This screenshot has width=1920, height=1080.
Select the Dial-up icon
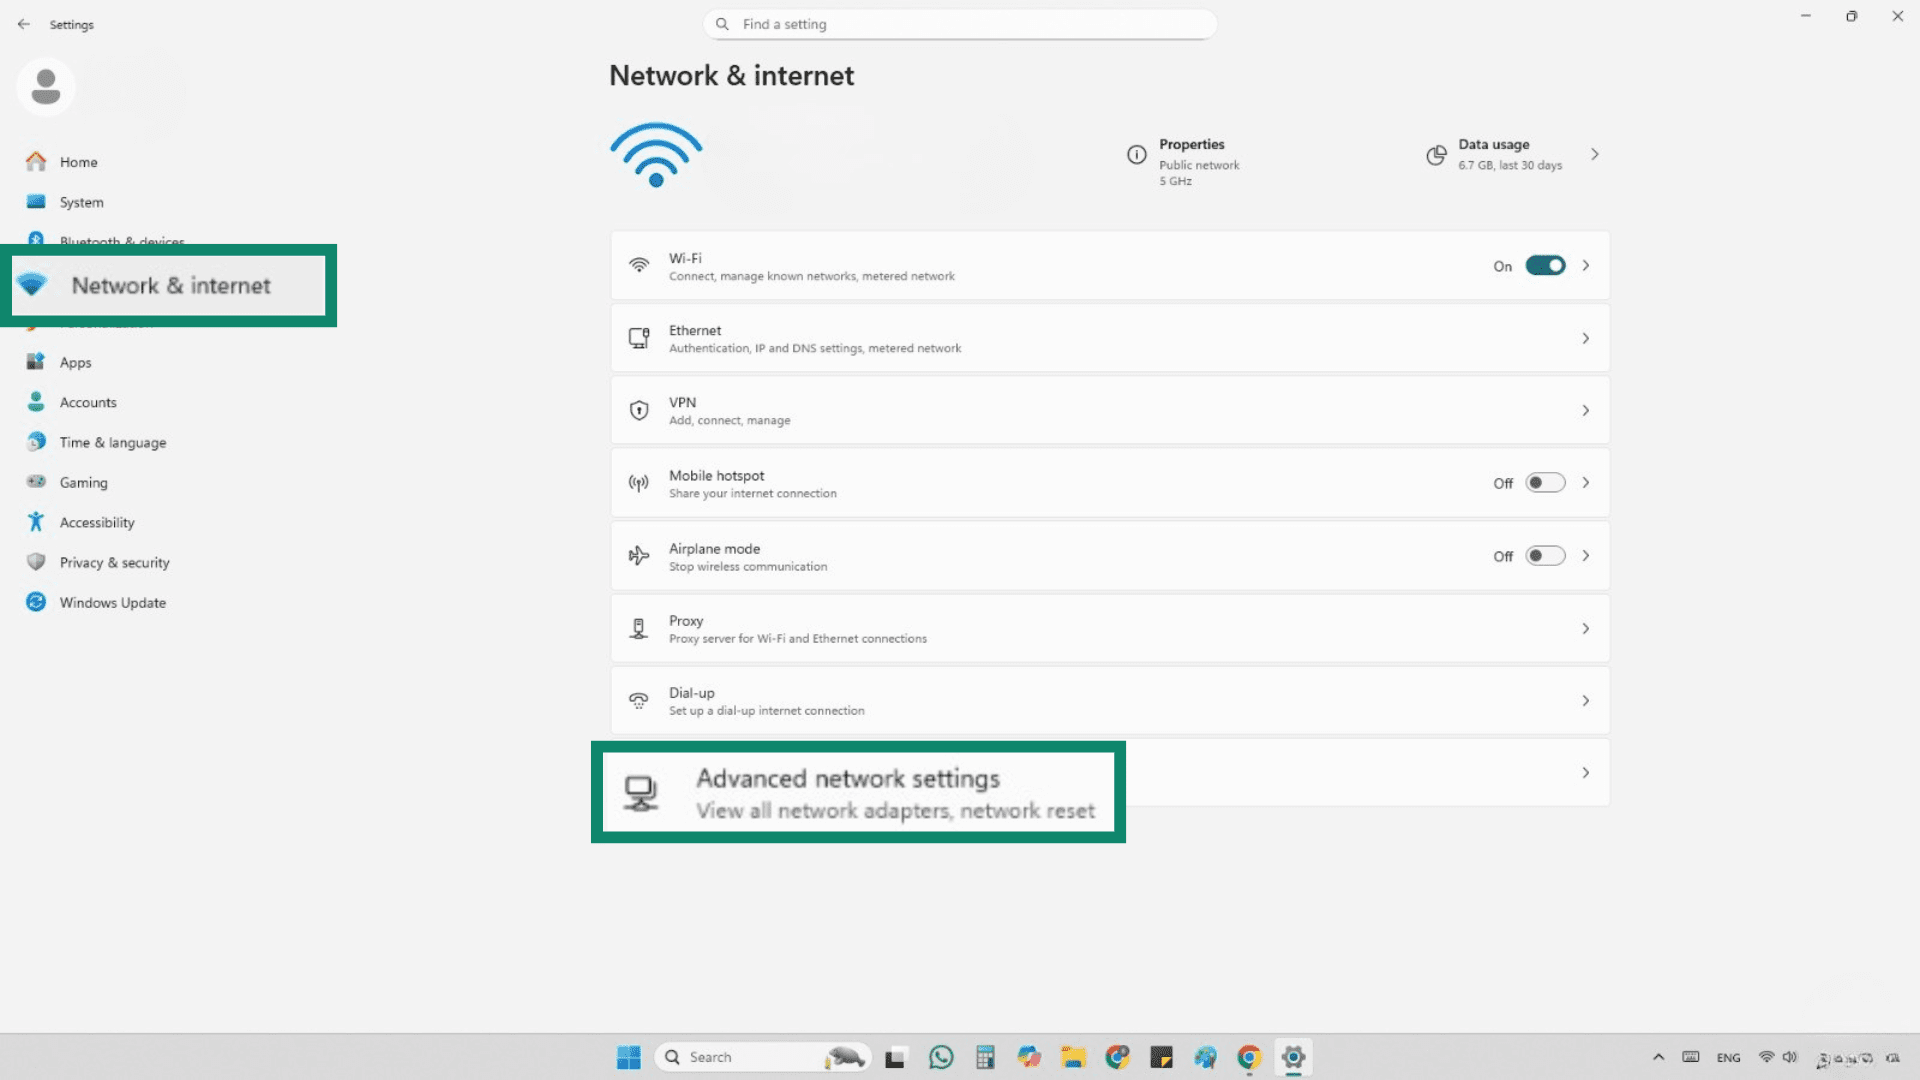tap(639, 700)
